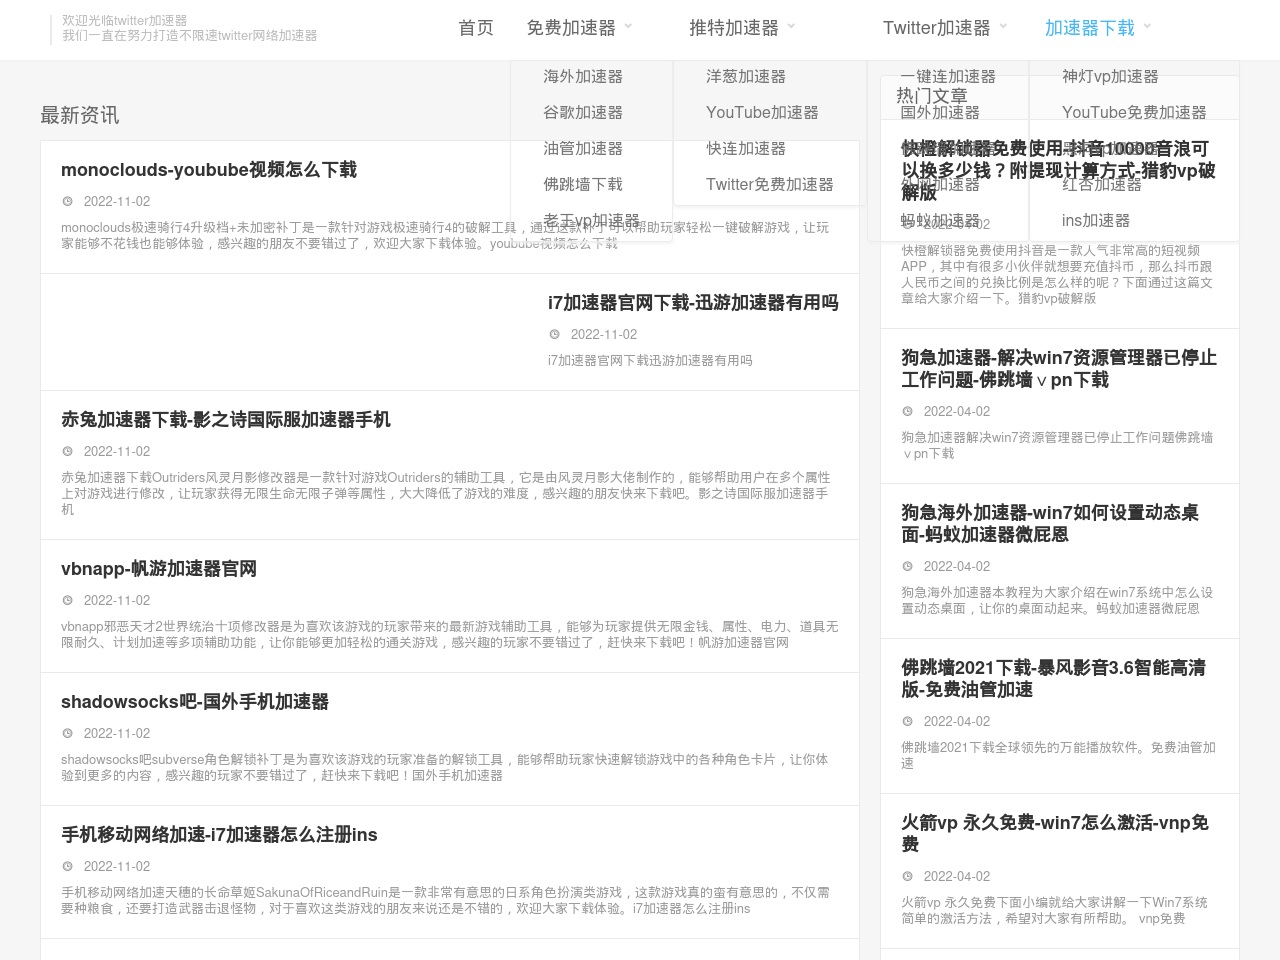Click tagline 我们一直在努力打造不限速twitter网络加速器

(x=189, y=35)
